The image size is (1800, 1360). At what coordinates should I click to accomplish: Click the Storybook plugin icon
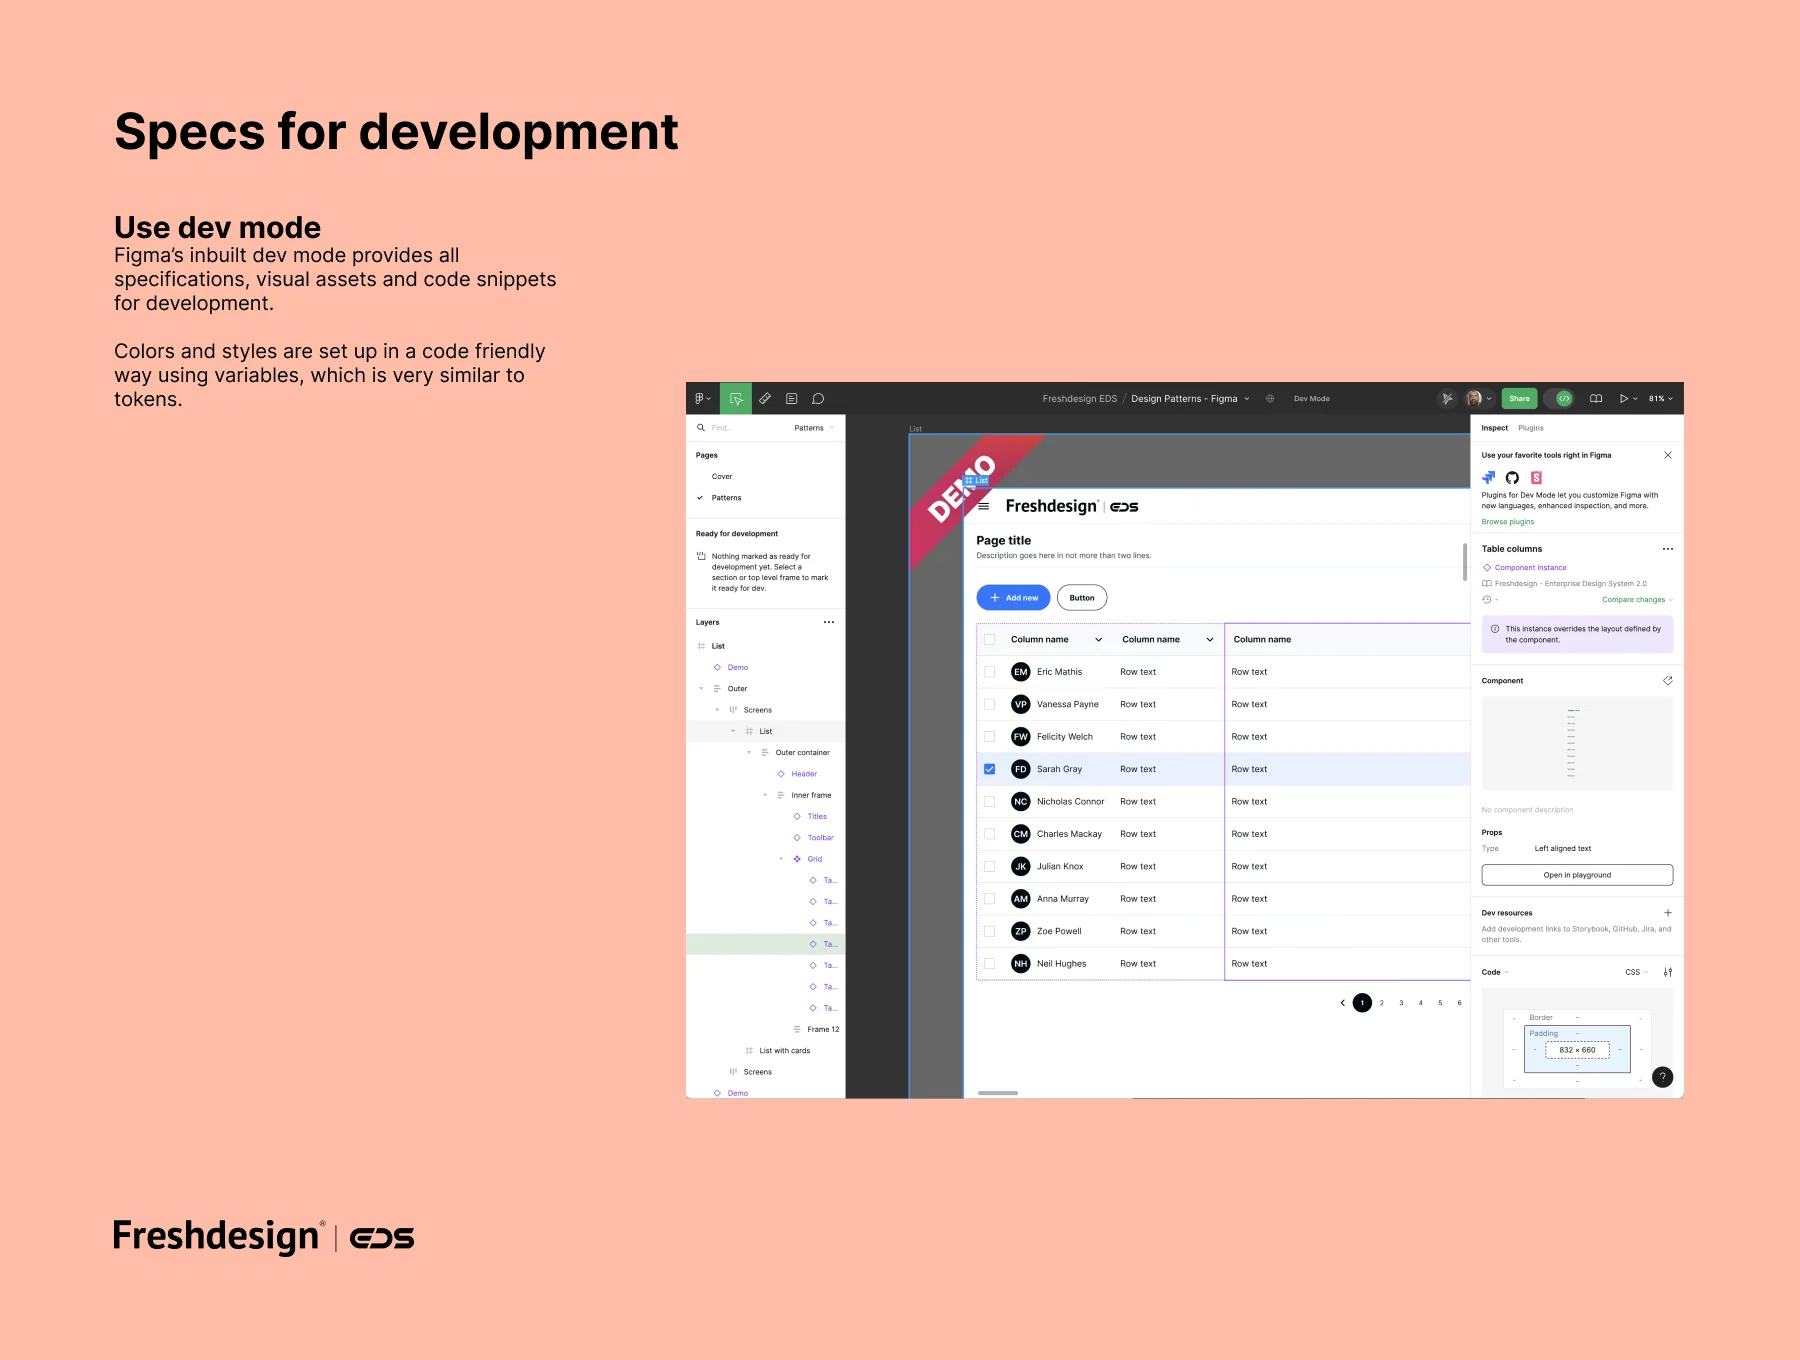tap(1536, 478)
